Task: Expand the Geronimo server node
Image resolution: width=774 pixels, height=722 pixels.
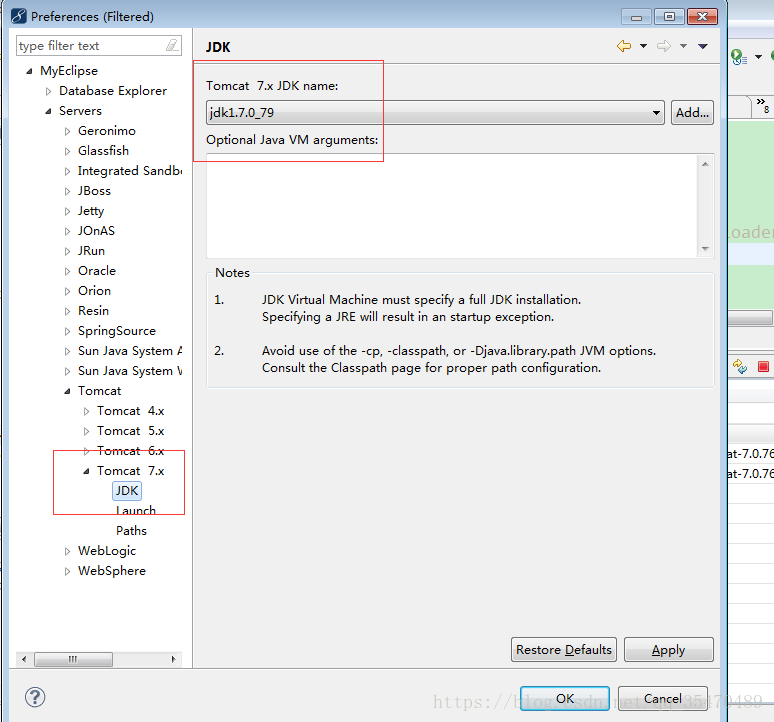Action: [68, 131]
